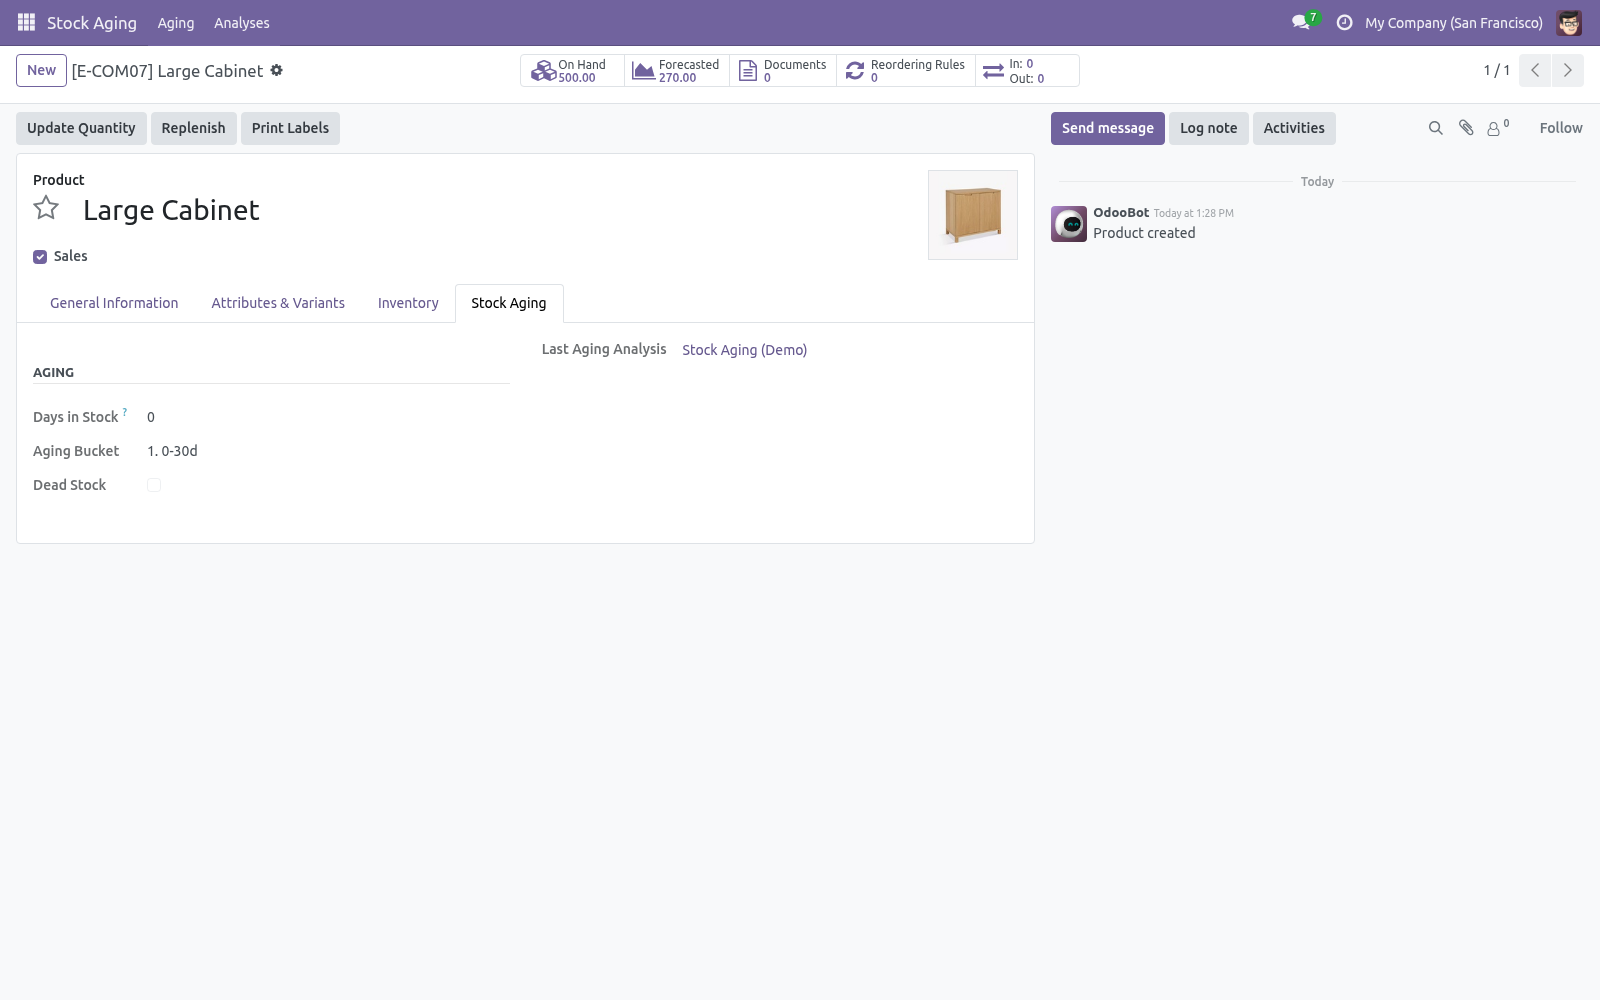1600x1000 pixels.
Task: Open the apps grid menu icon
Action: [26, 22]
